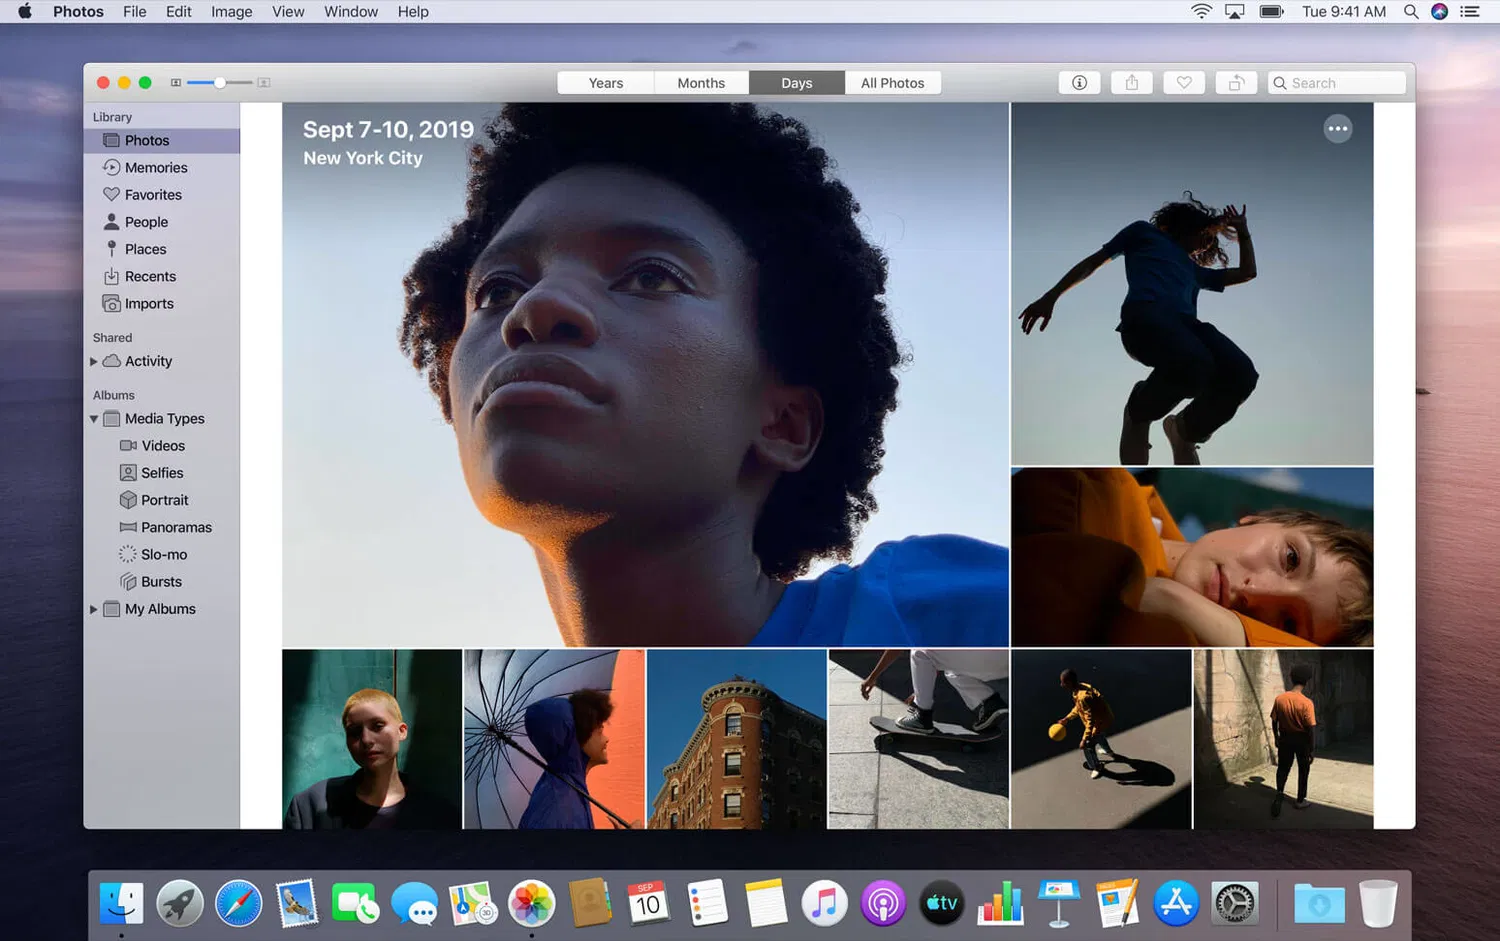Image resolution: width=1500 pixels, height=941 pixels.
Task: Open the more options ellipsis on the photo
Action: (1338, 129)
